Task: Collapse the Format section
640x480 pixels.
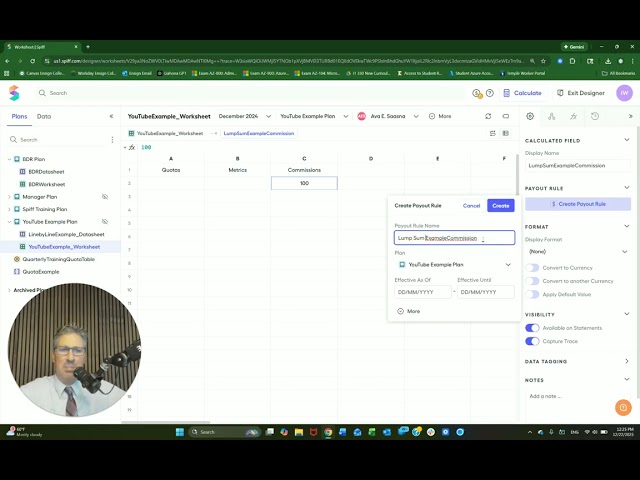Action: click(627, 226)
